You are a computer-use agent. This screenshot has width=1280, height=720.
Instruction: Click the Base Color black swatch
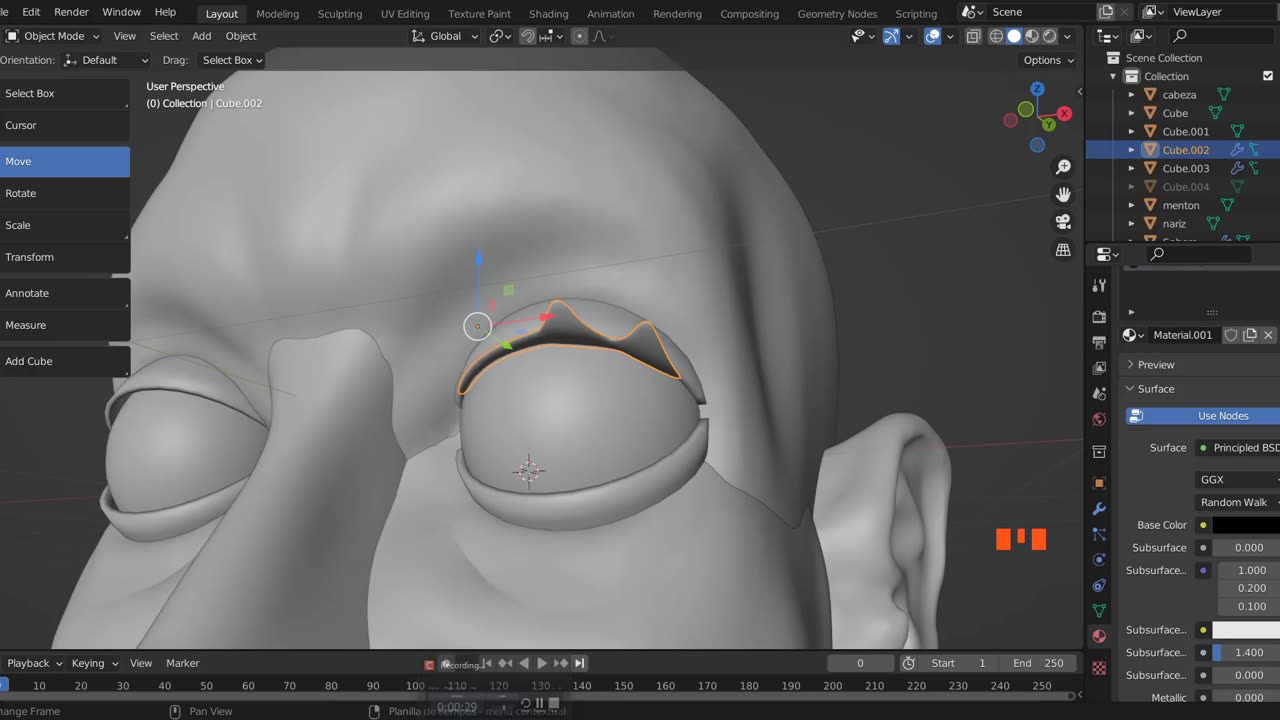click(x=1245, y=525)
